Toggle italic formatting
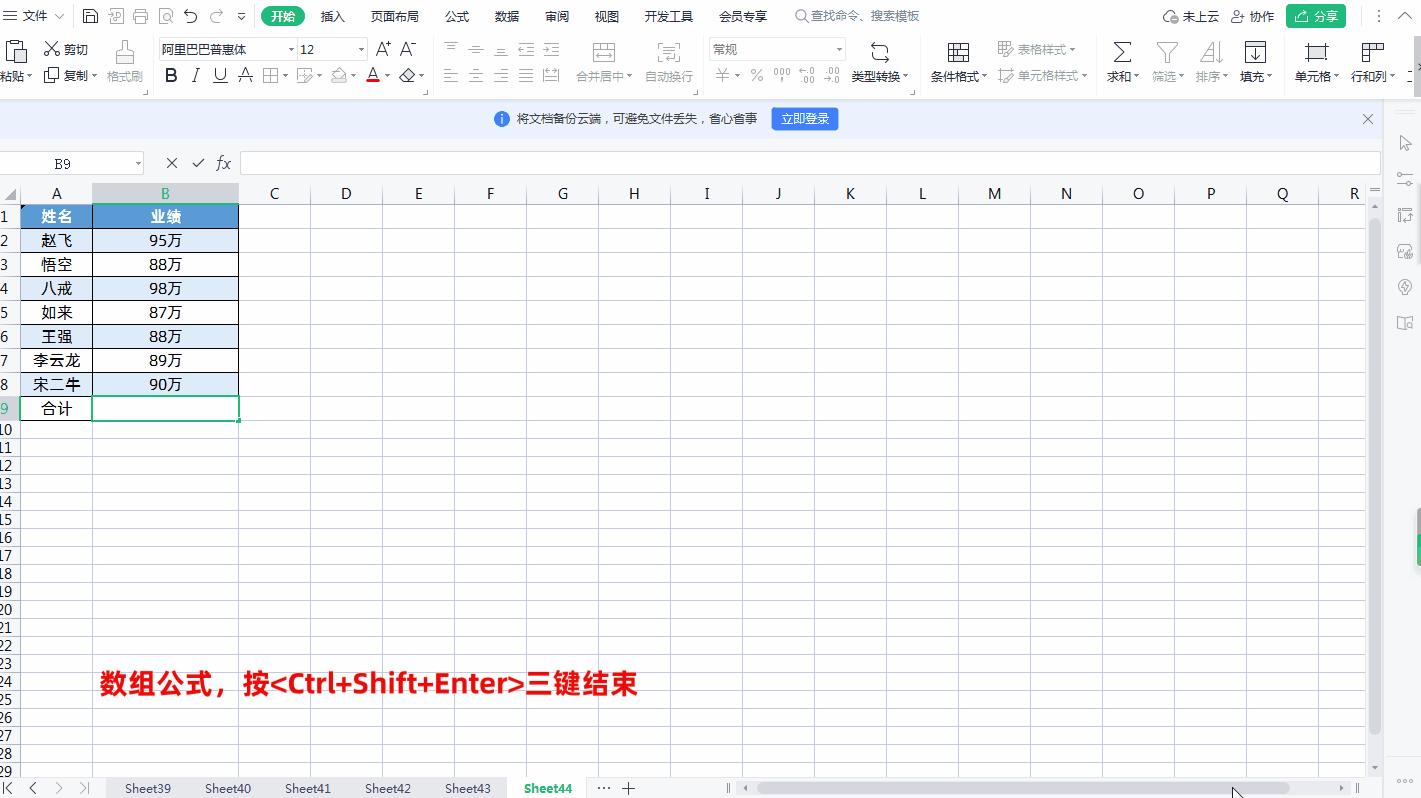The image size is (1421, 798). [x=195, y=75]
